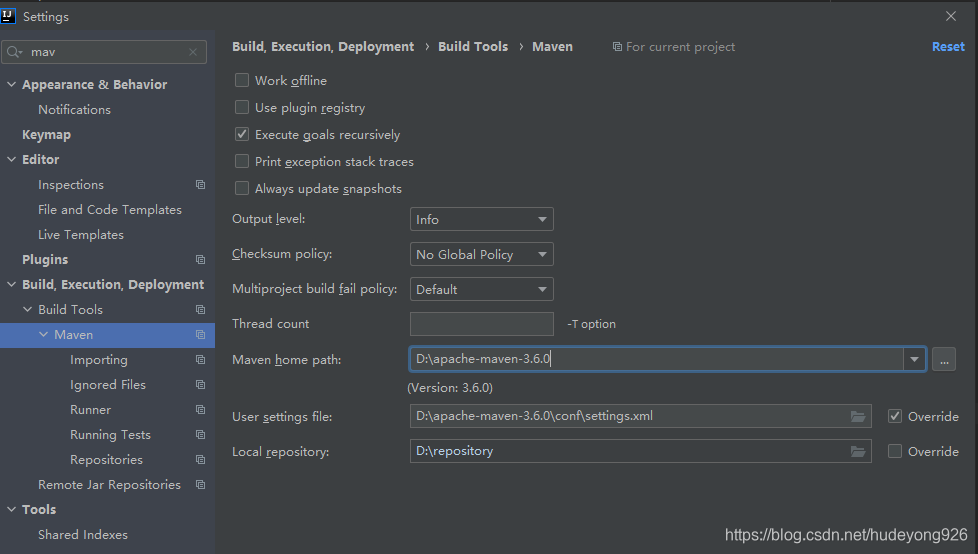Click project-level icon beside Repositories

click(200, 460)
